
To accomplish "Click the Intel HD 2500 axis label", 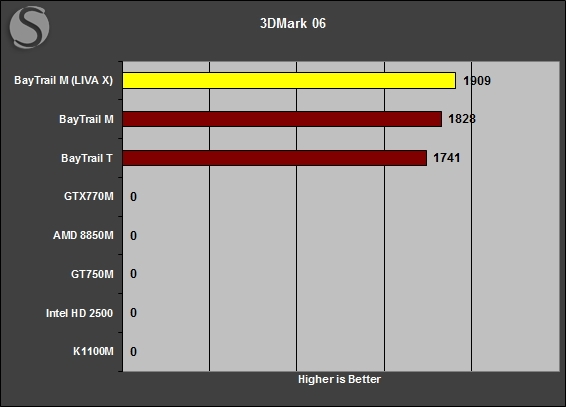I will tap(79, 313).
